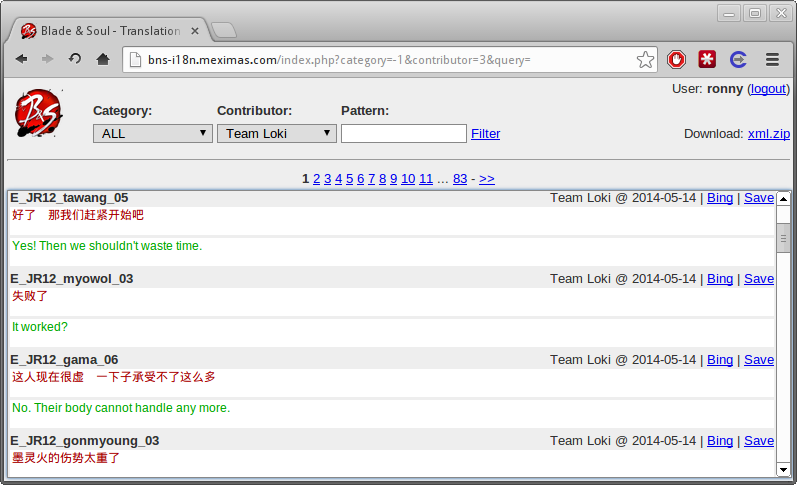Open the Chrome hamburger menu
The image size is (797, 485).
[x=773, y=59]
